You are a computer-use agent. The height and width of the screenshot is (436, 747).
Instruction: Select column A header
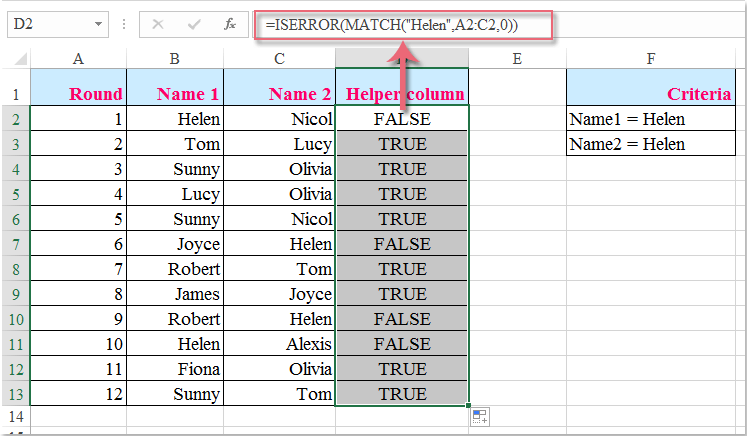(78, 59)
